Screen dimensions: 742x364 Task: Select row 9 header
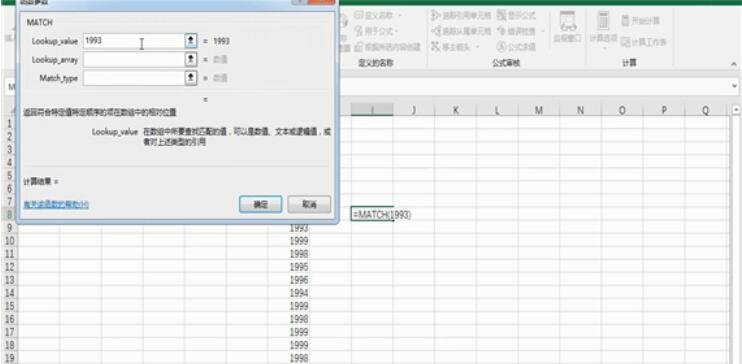9,228
